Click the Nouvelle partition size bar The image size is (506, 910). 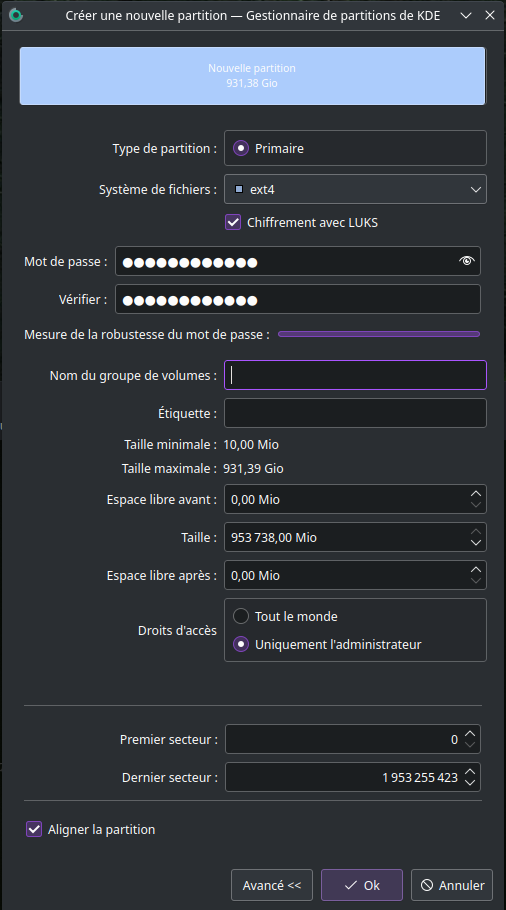252,76
